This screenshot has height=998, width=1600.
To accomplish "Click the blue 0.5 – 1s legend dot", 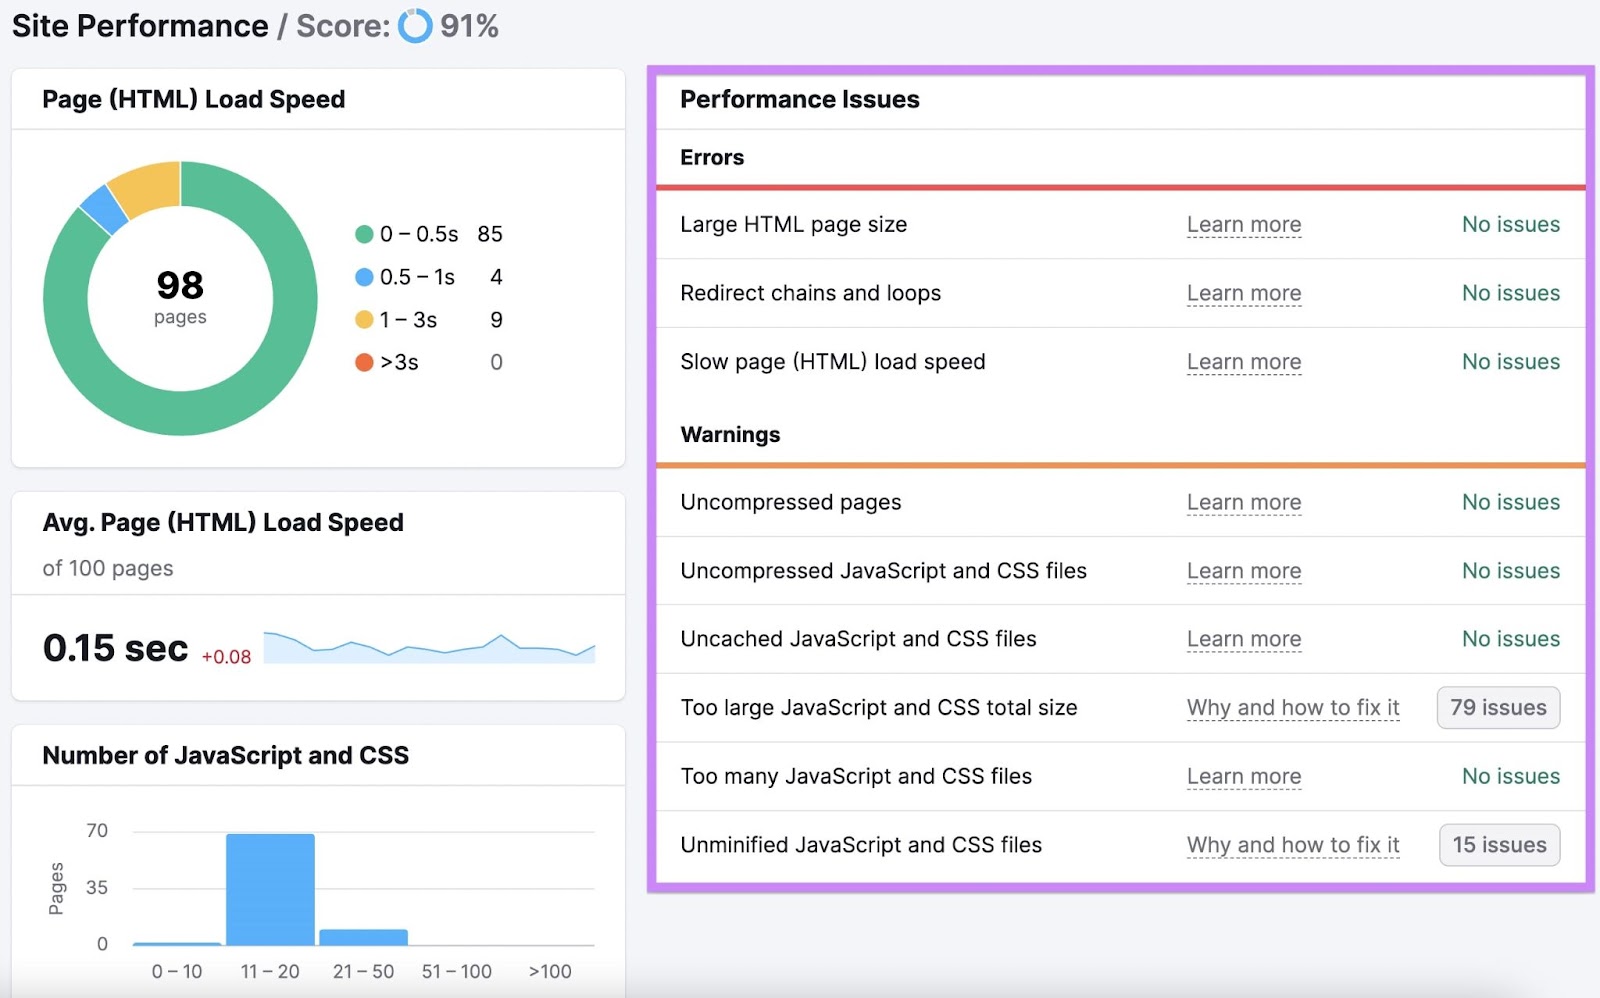I will click(x=364, y=277).
